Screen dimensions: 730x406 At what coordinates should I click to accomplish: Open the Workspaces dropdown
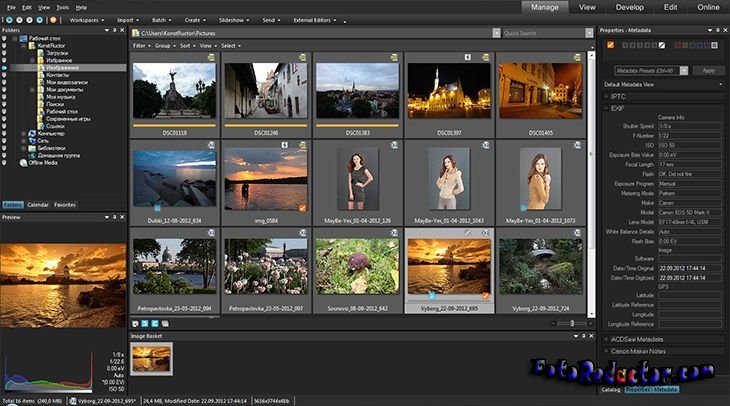pyautogui.click(x=91, y=19)
